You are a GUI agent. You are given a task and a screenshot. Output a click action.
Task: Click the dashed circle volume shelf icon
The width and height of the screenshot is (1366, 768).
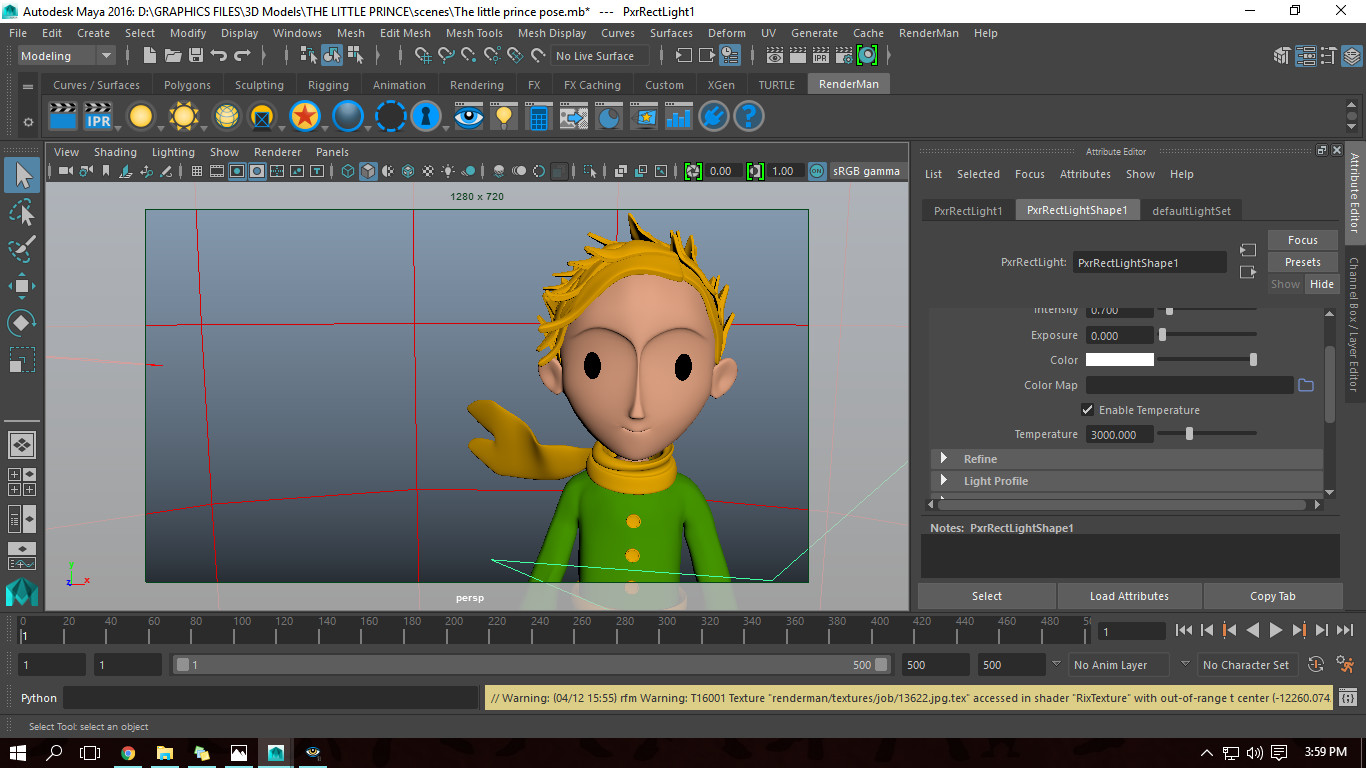[390, 117]
